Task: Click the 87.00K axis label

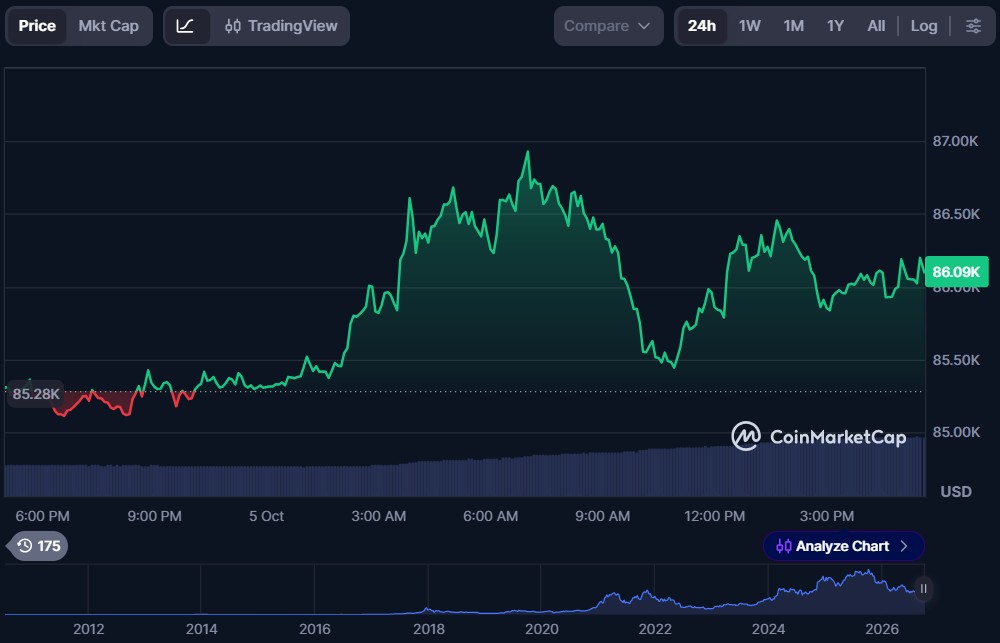Action: click(955, 141)
